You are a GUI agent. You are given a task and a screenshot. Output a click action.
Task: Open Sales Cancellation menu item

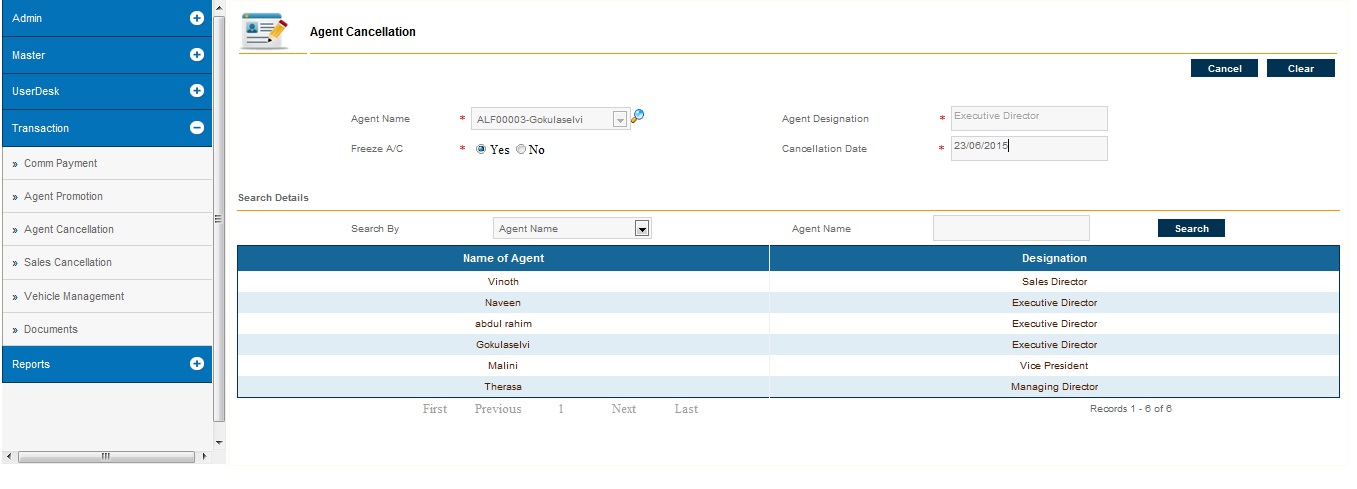(x=67, y=262)
